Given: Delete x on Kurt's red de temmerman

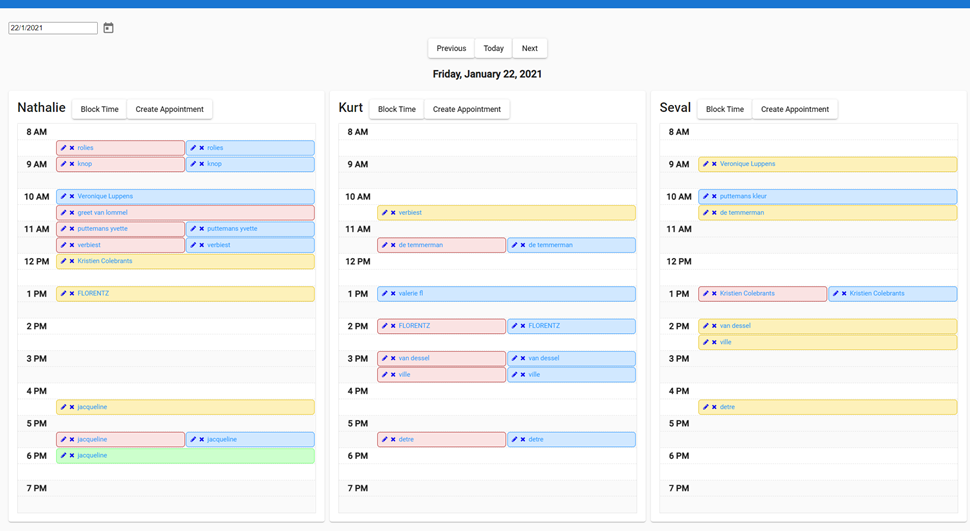Looking at the screenshot, I should (x=393, y=245).
